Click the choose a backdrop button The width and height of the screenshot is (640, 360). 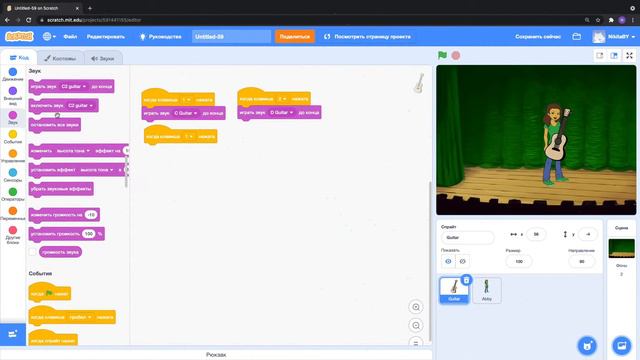(621, 346)
